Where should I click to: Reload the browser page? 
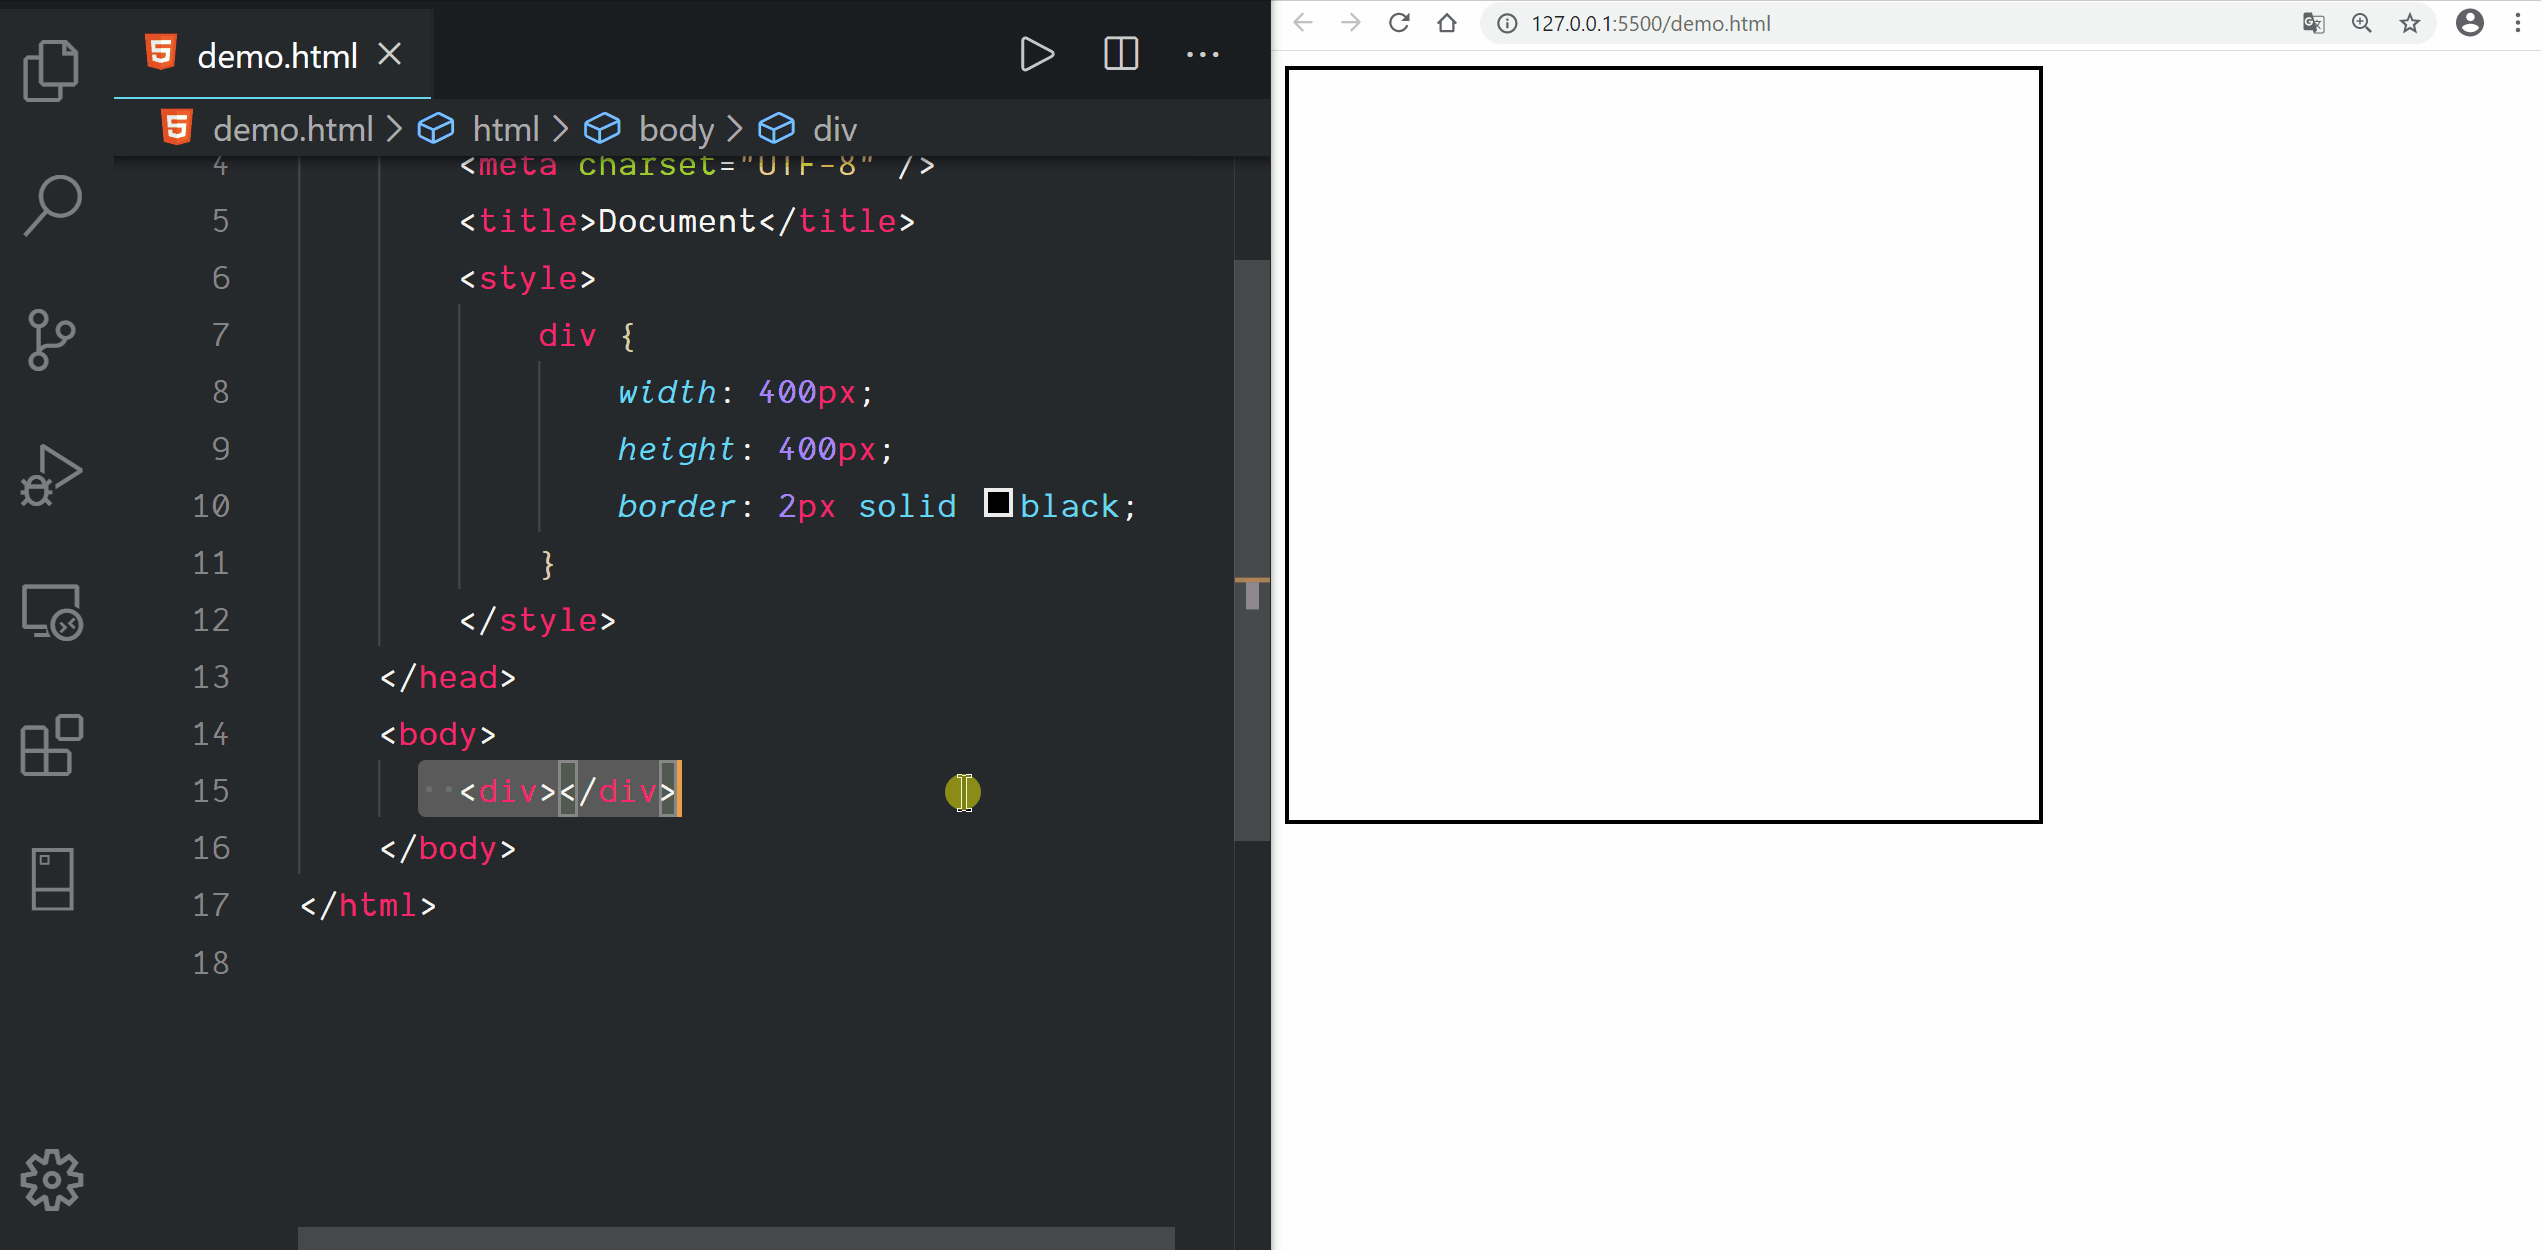point(1399,23)
